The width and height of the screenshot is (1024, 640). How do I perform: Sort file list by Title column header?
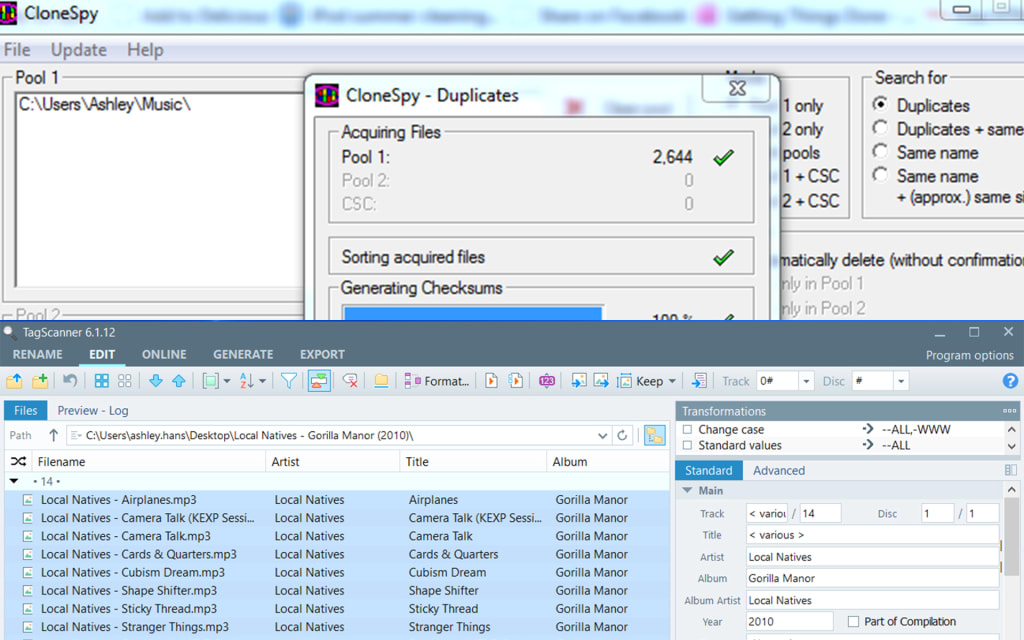(x=472, y=462)
